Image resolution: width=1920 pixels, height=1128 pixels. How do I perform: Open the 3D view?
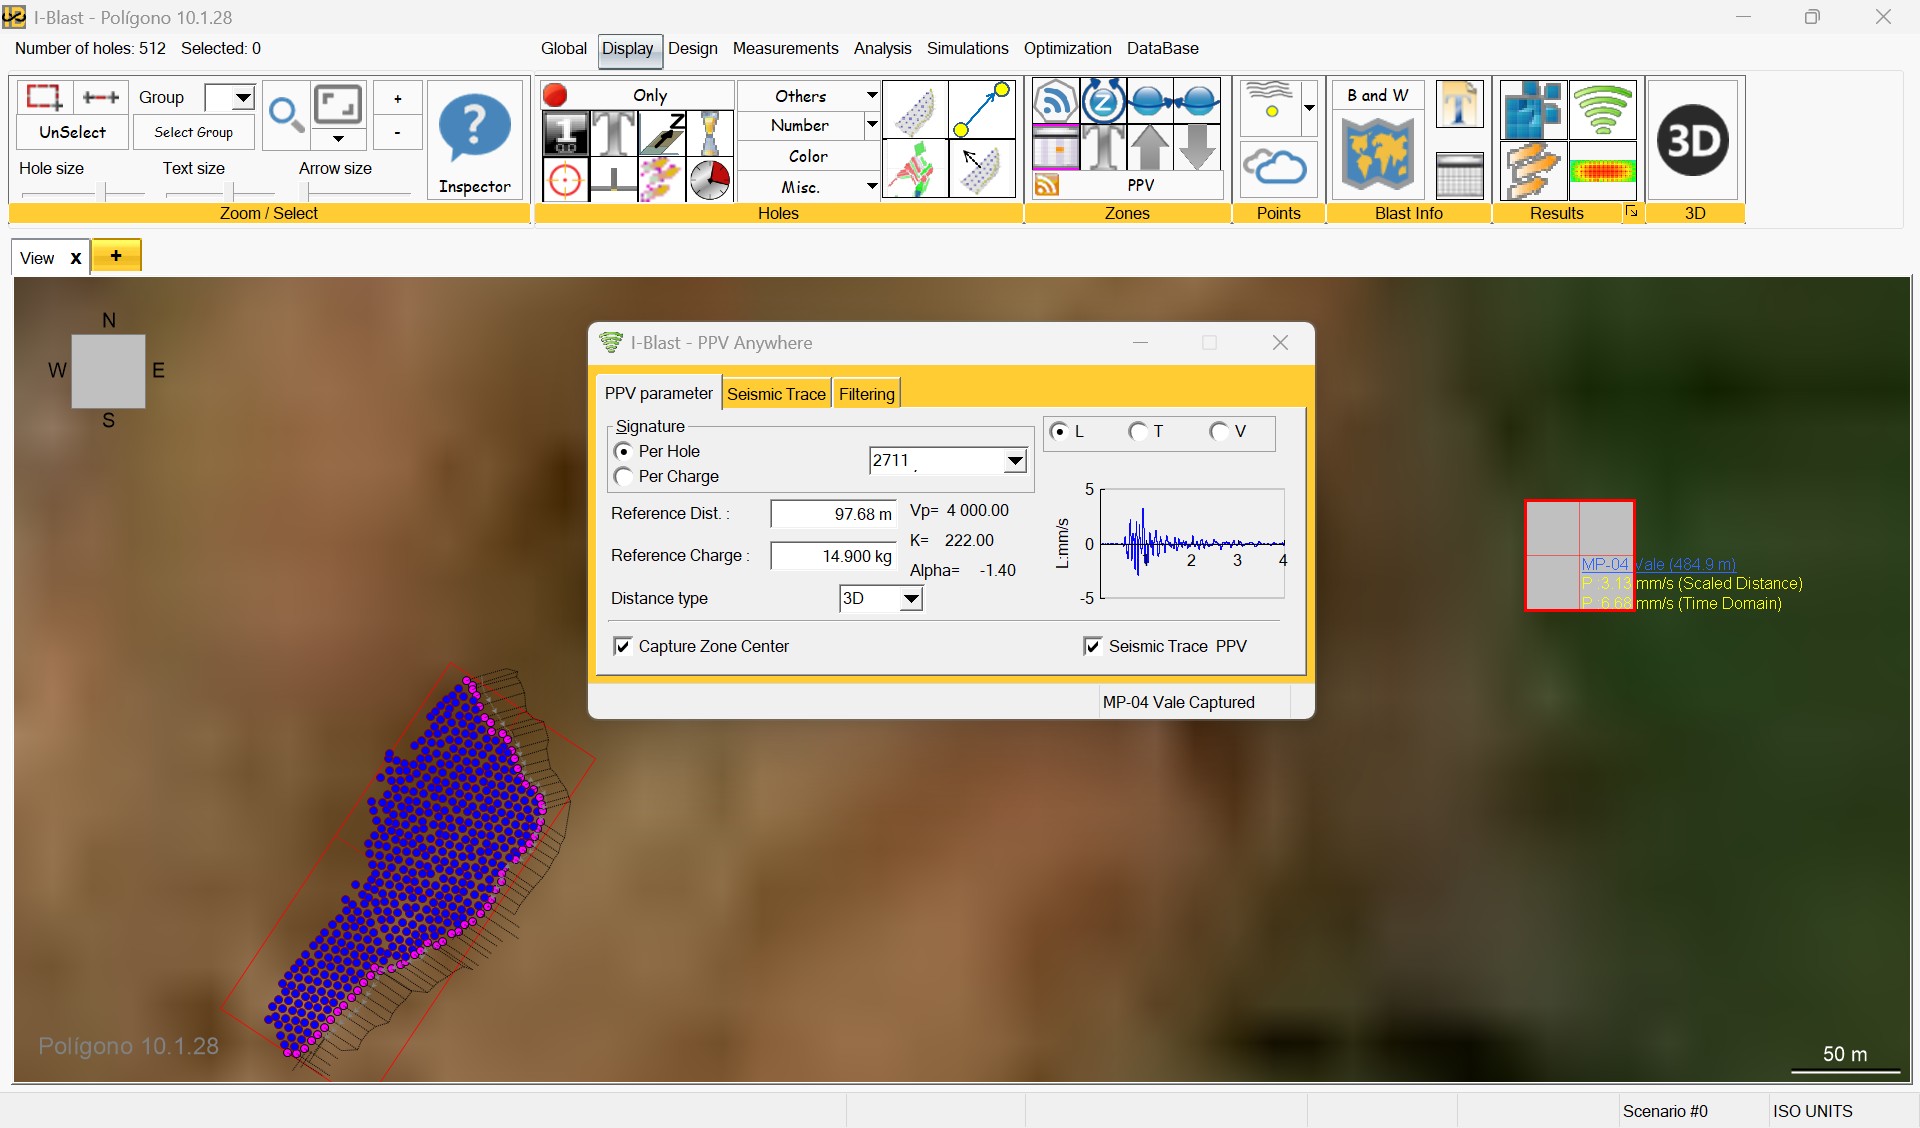pos(1694,141)
